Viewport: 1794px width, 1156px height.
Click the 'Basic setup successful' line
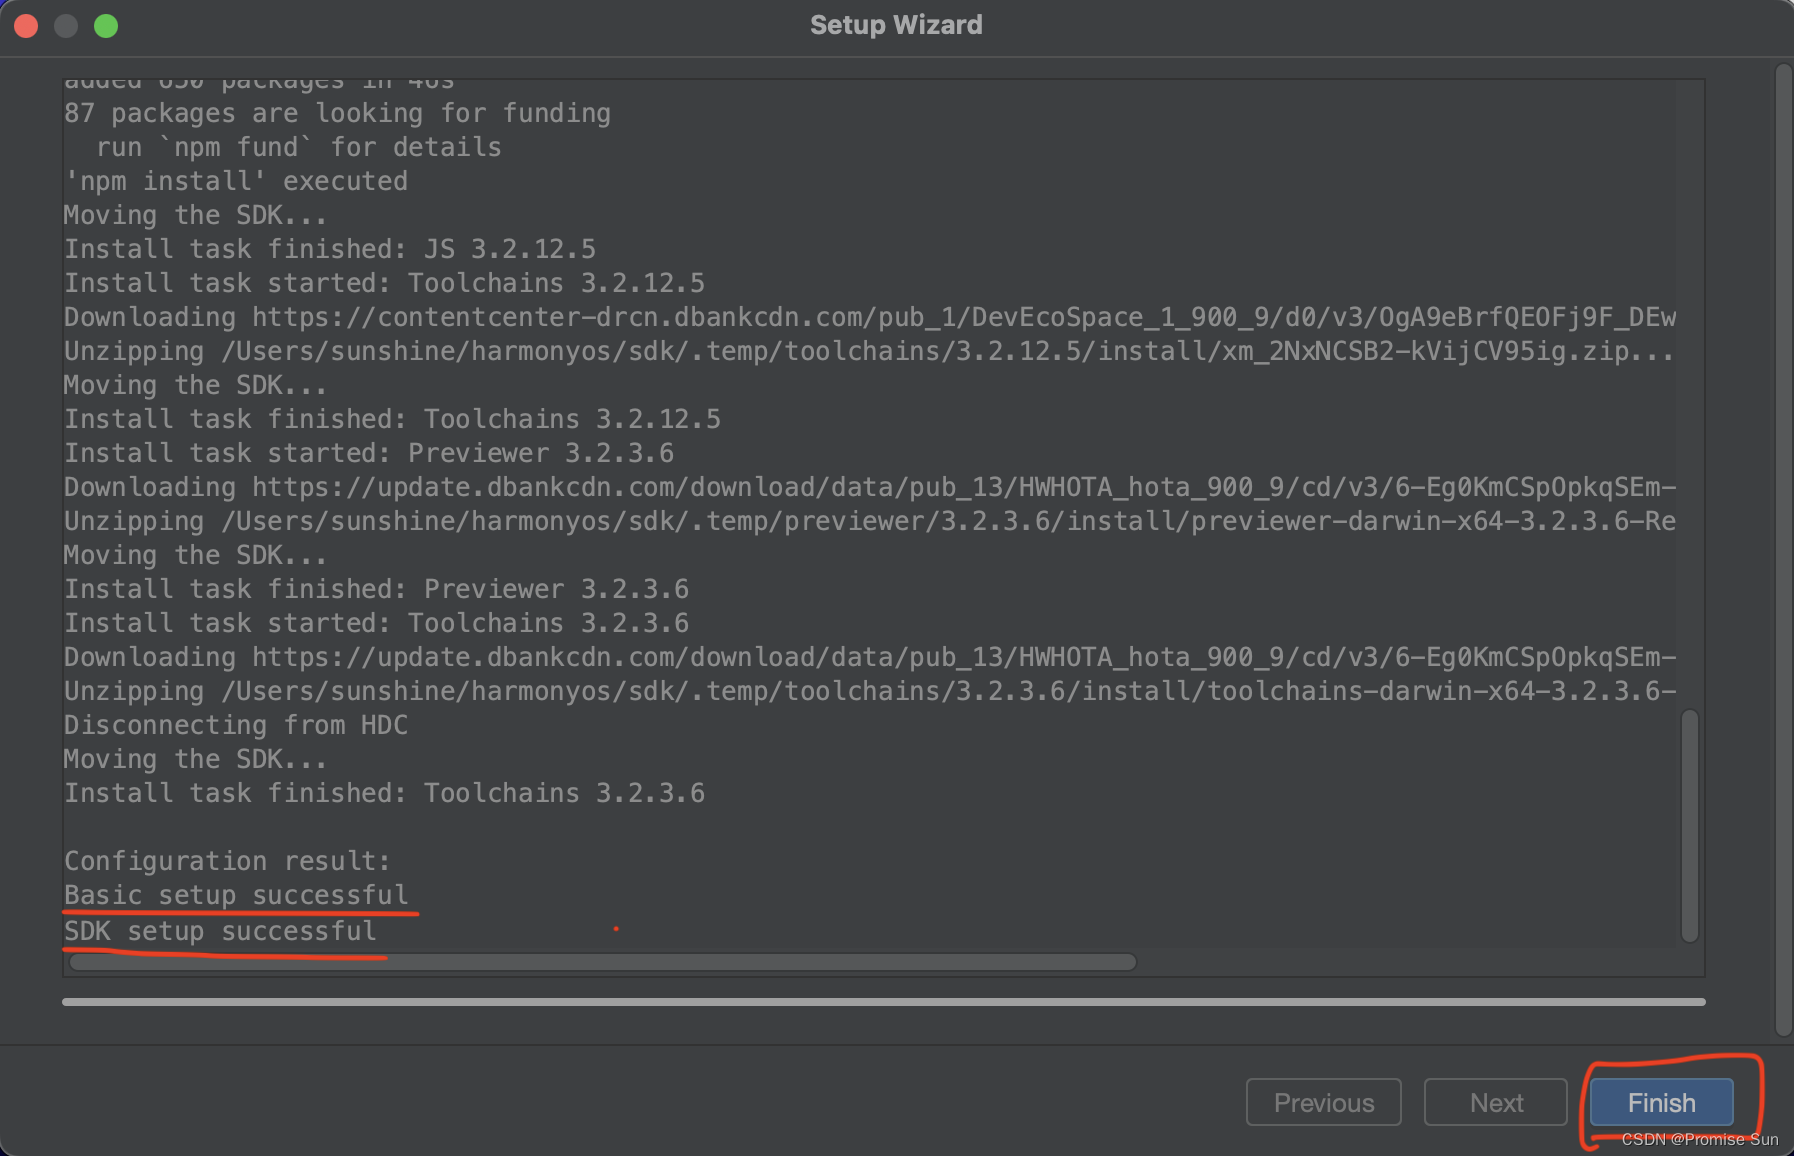click(236, 895)
